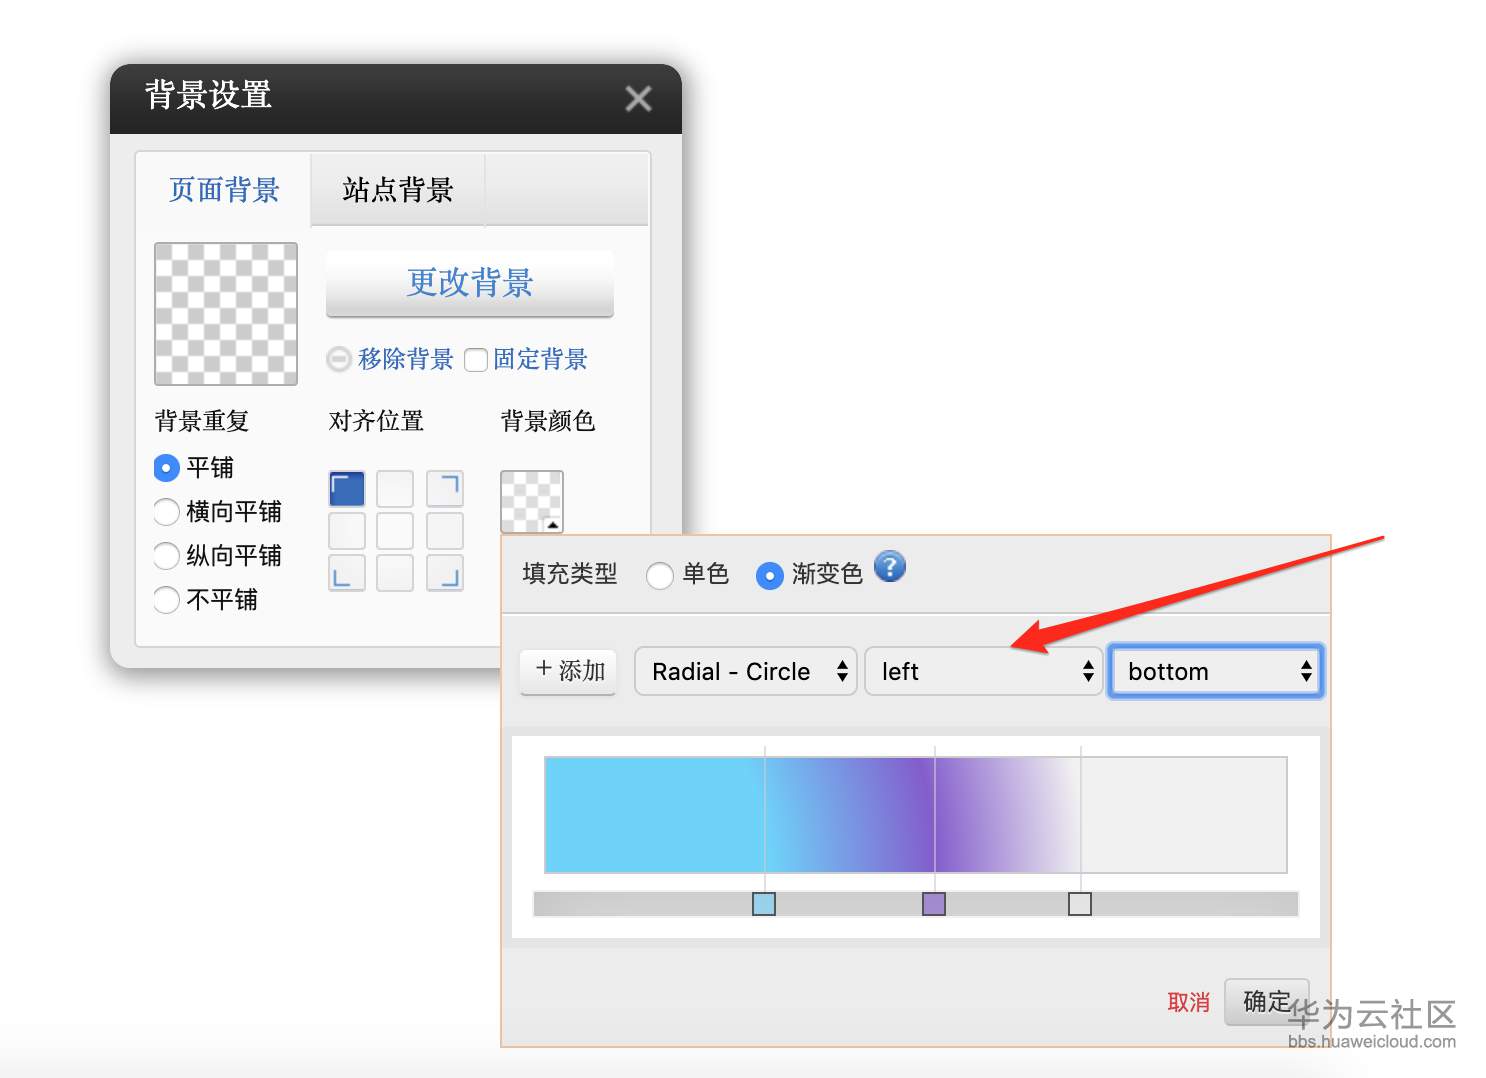Select the 纵向平铺 radio option
1486x1078 pixels.
tap(167, 556)
